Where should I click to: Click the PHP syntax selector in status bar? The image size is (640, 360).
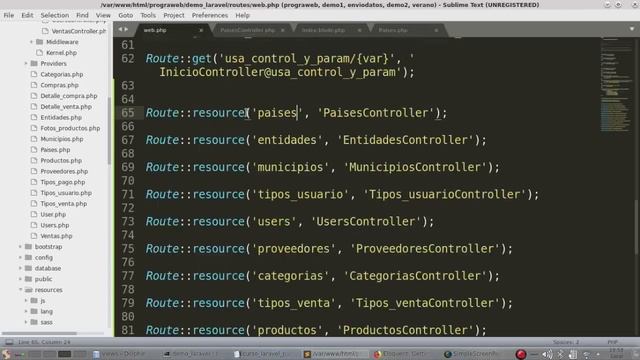pyautogui.click(x=612, y=342)
